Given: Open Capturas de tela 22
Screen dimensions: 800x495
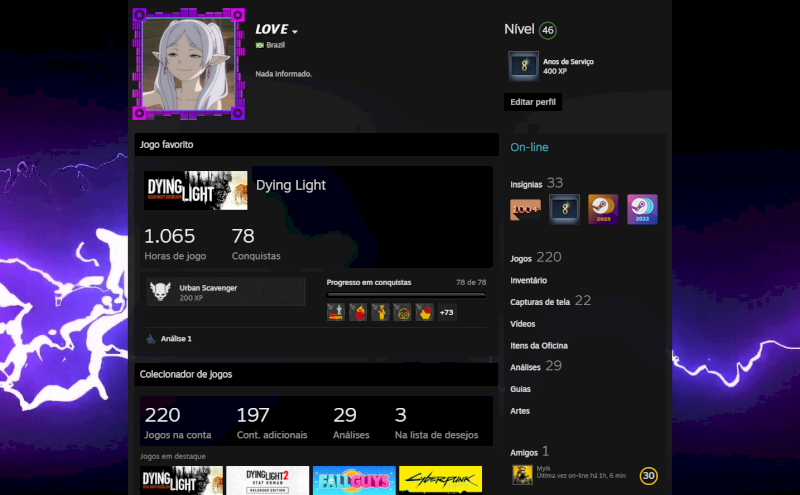Looking at the screenshot, I should point(551,301).
